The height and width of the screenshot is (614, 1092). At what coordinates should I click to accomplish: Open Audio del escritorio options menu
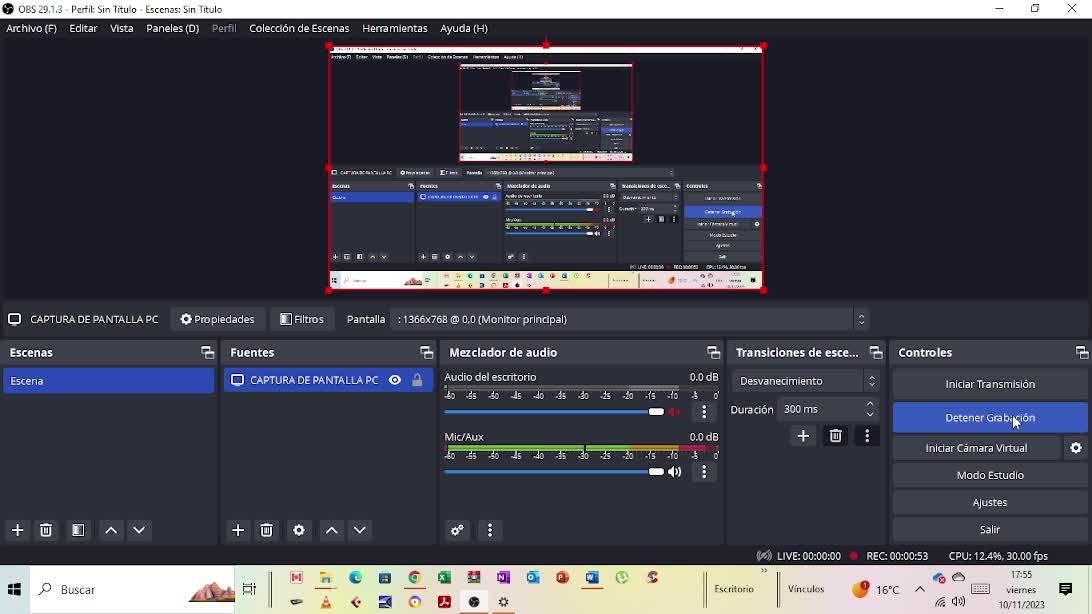click(x=705, y=412)
